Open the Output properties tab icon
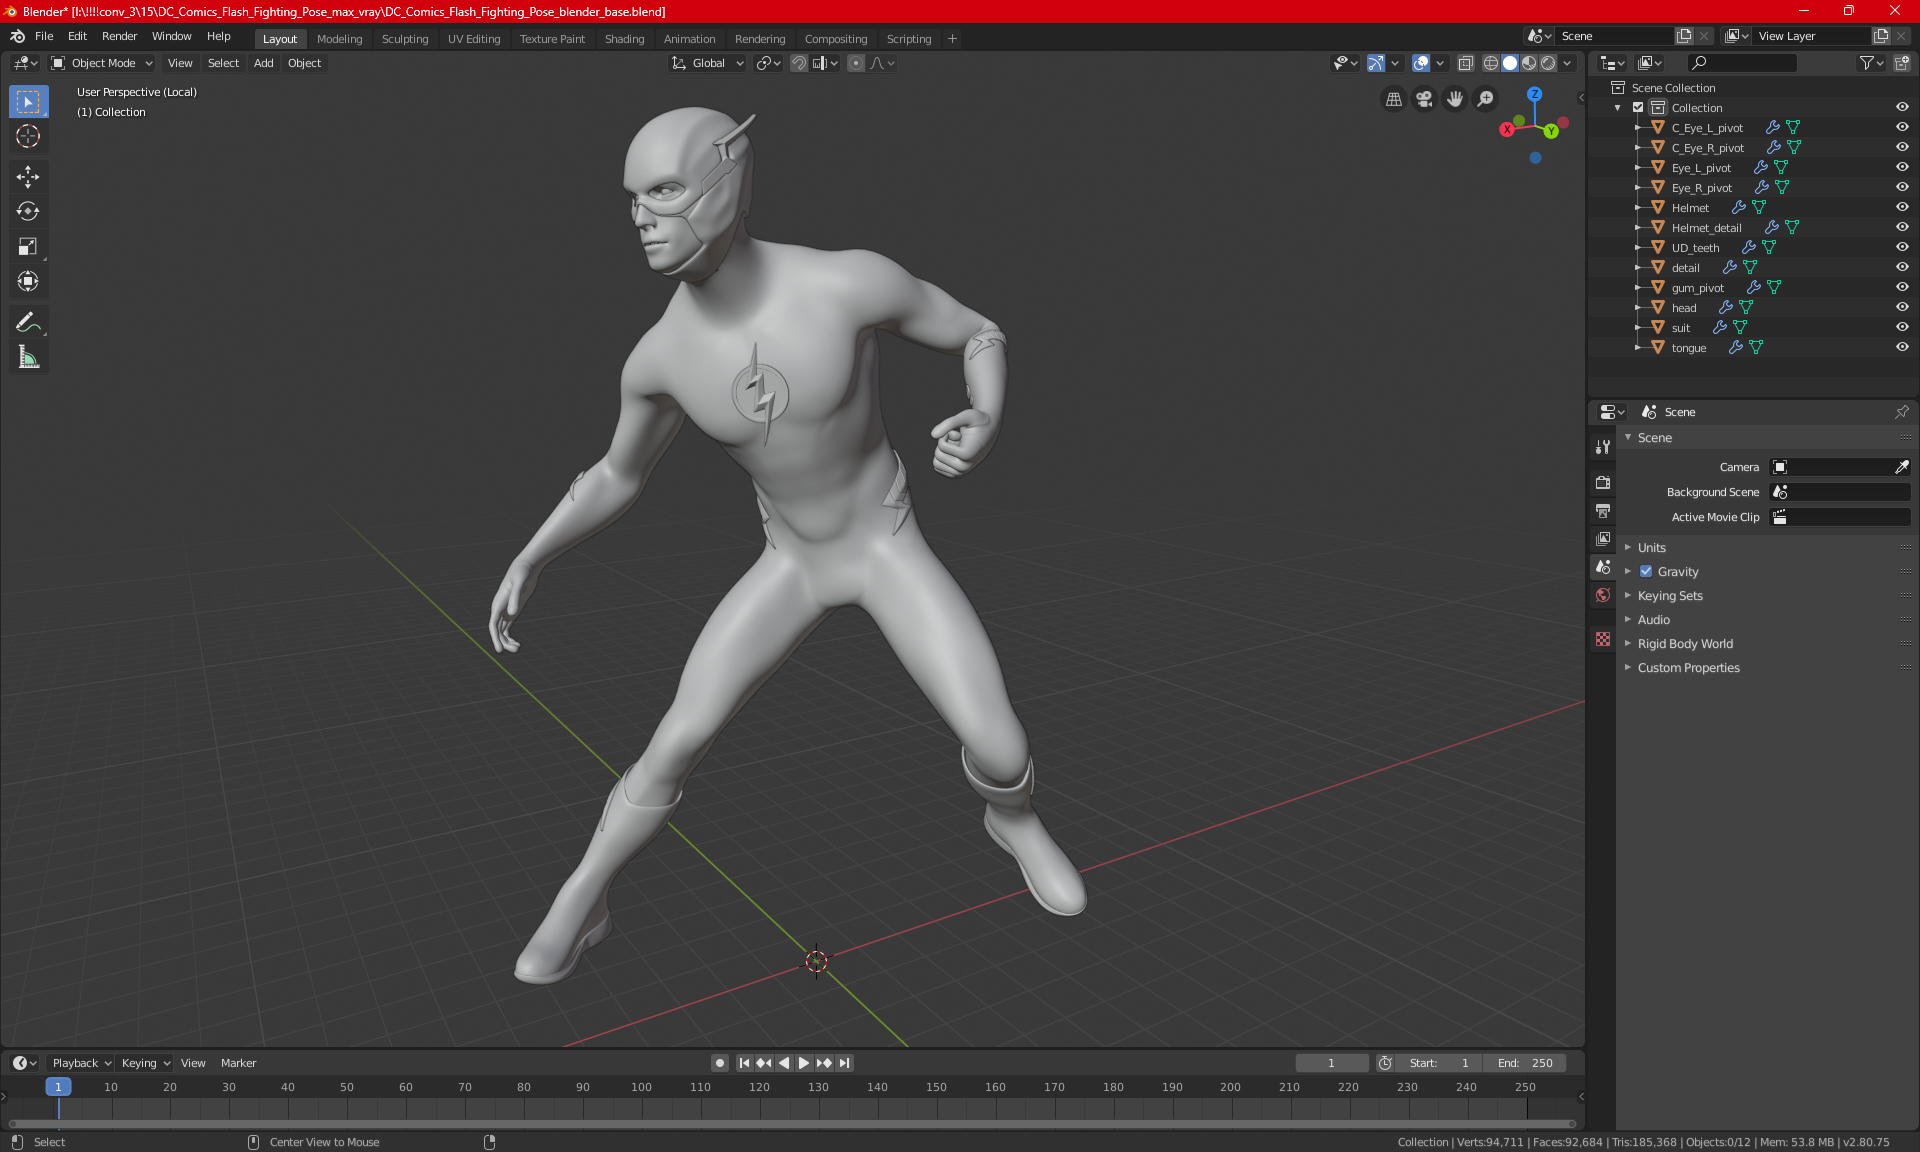This screenshot has height=1152, width=1920. [1603, 511]
